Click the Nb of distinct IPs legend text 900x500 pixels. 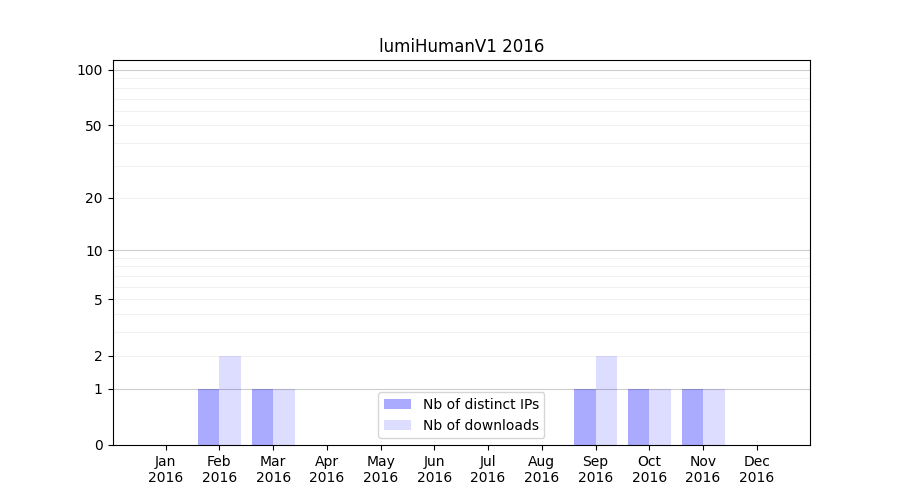coord(480,404)
